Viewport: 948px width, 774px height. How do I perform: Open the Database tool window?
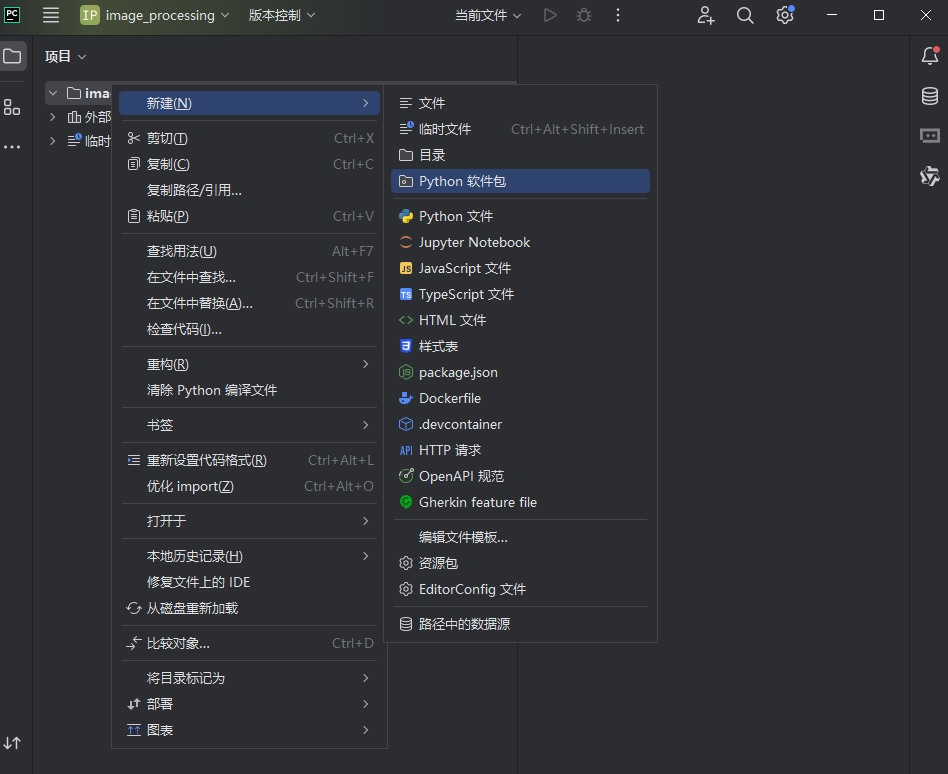point(930,96)
